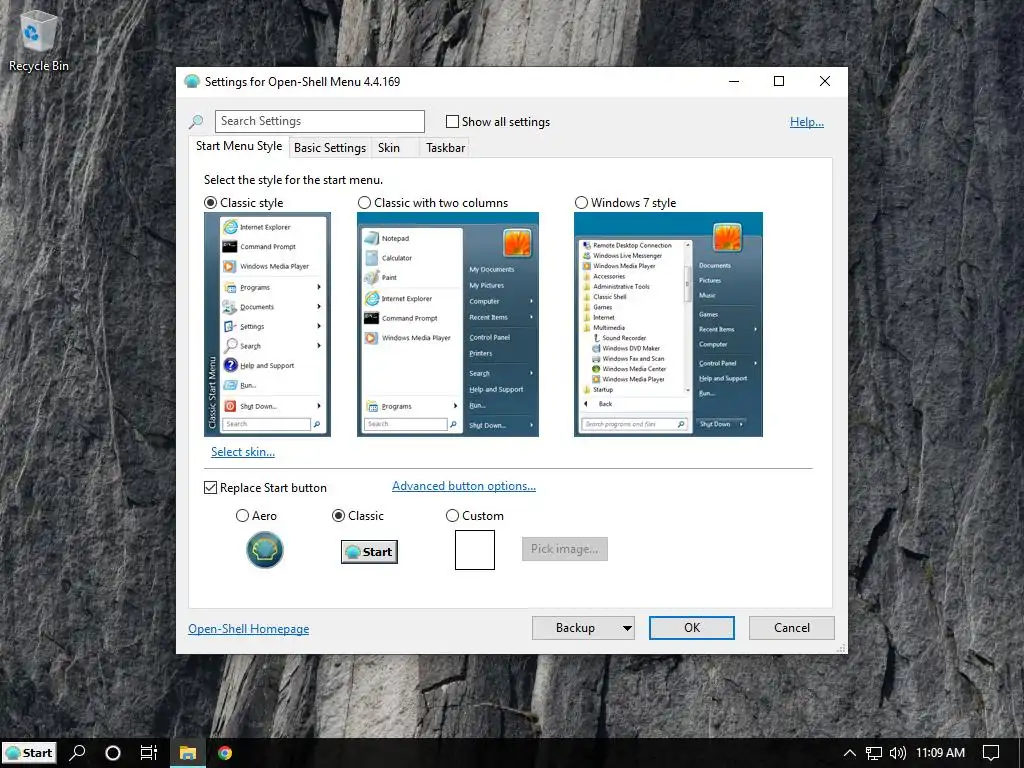The width and height of the screenshot is (1024, 768).
Task: Click the Open-Shell seashell title bar icon
Action: click(191, 82)
